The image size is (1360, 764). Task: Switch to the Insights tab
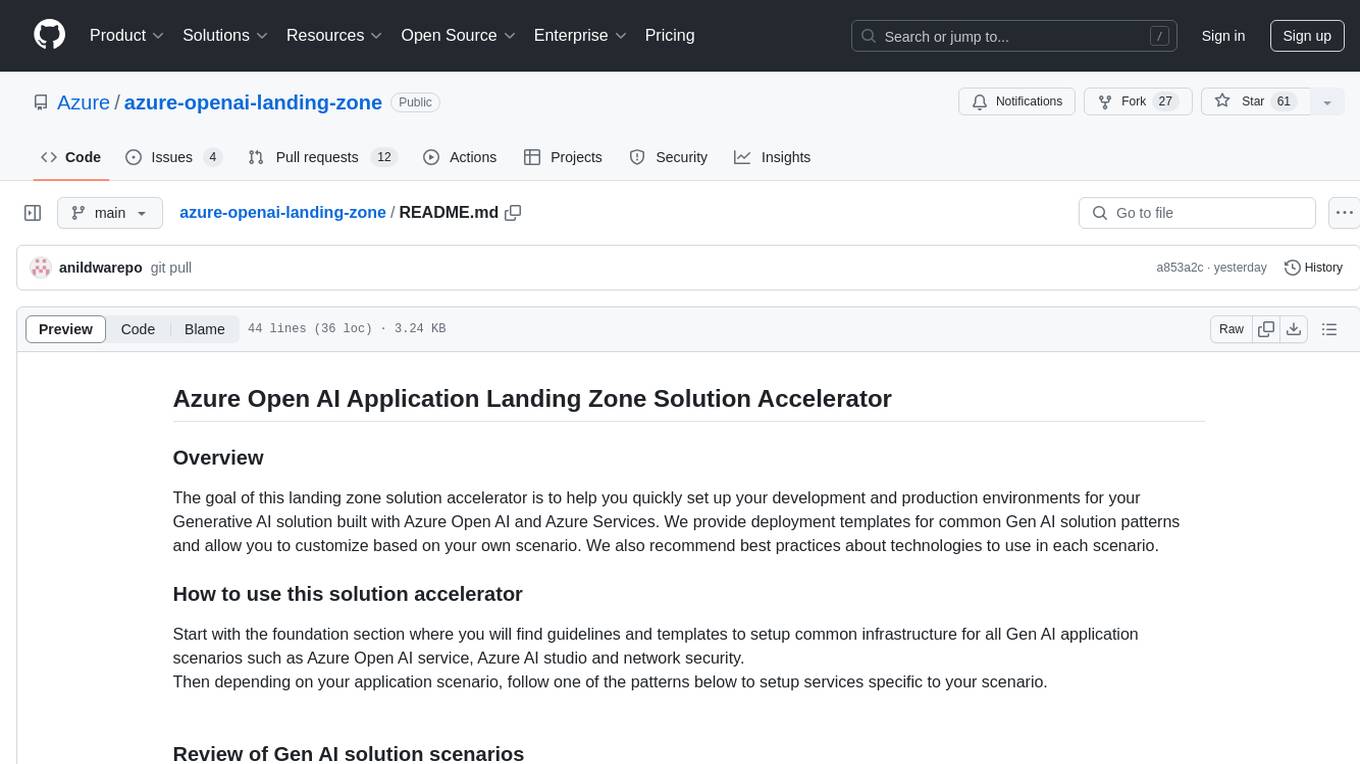pyautogui.click(x=772, y=157)
